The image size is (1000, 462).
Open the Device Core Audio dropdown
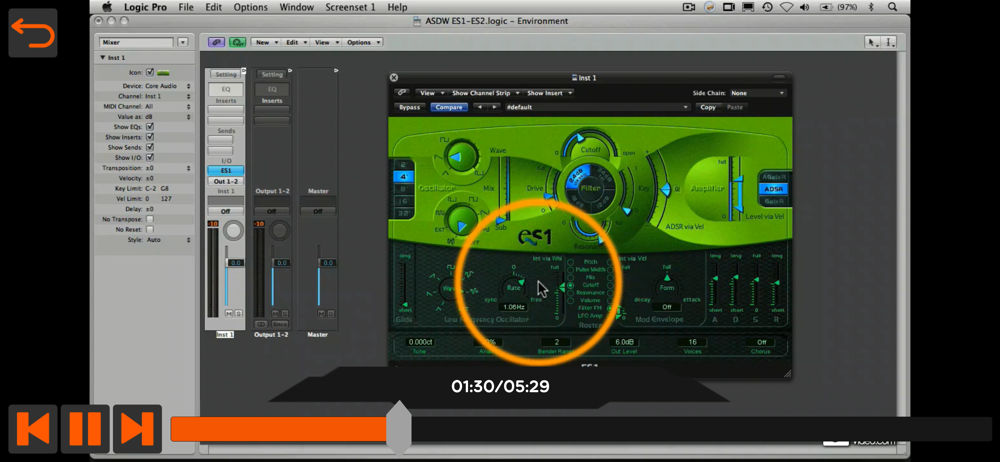click(167, 86)
